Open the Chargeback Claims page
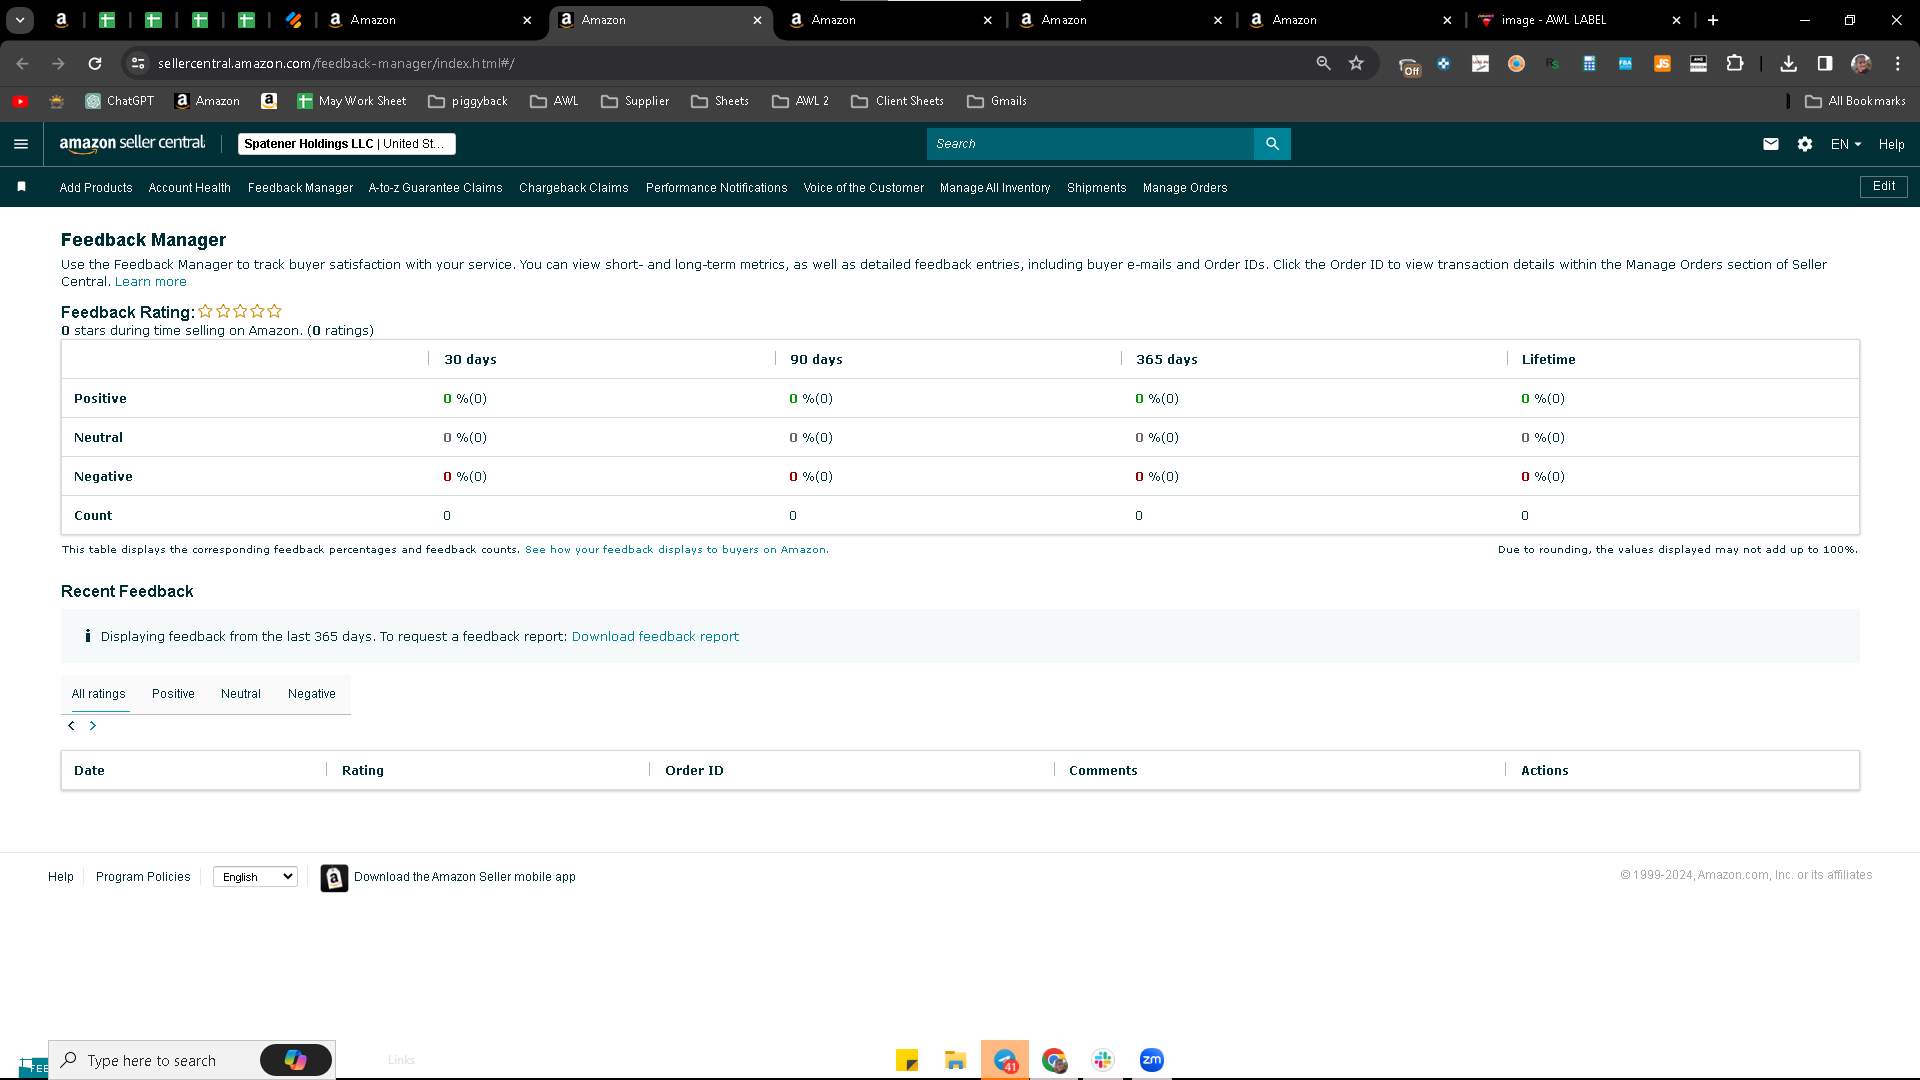 574,188
